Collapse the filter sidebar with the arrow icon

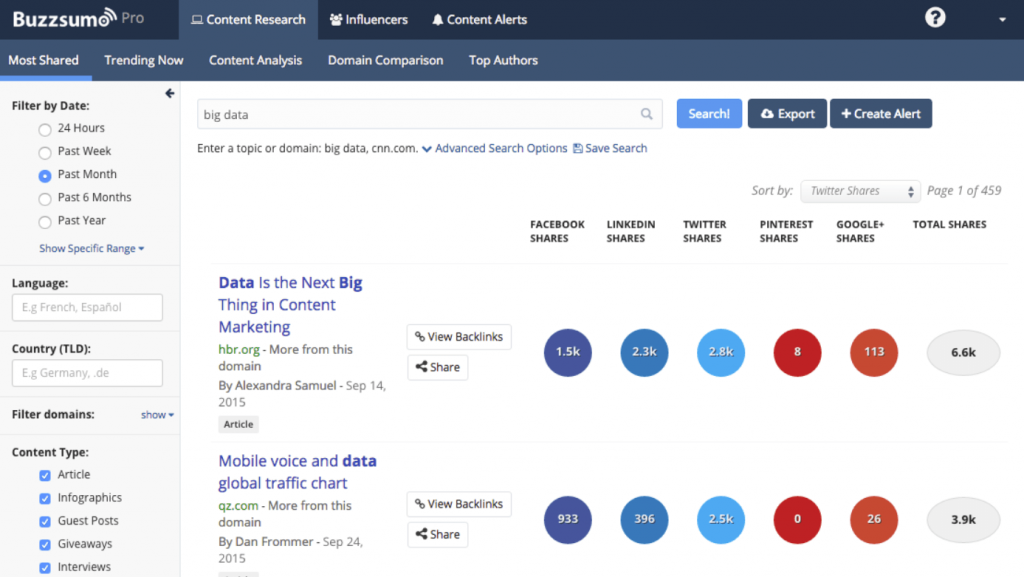click(x=170, y=93)
